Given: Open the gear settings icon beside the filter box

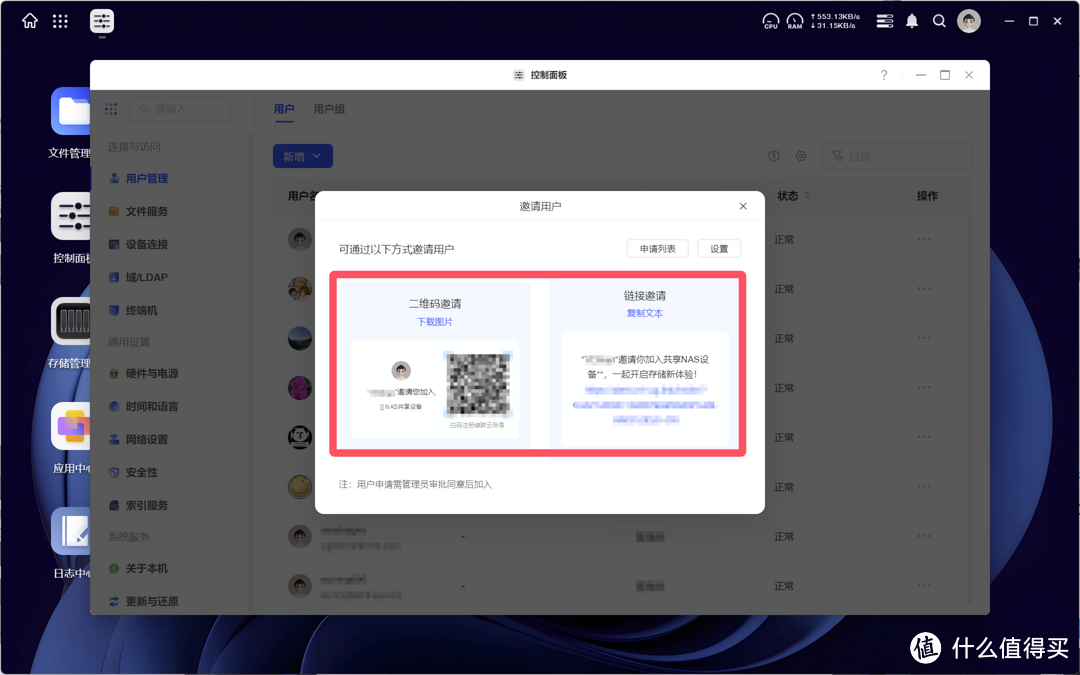Looking at the screenshot, I should (x=800, y=156).
